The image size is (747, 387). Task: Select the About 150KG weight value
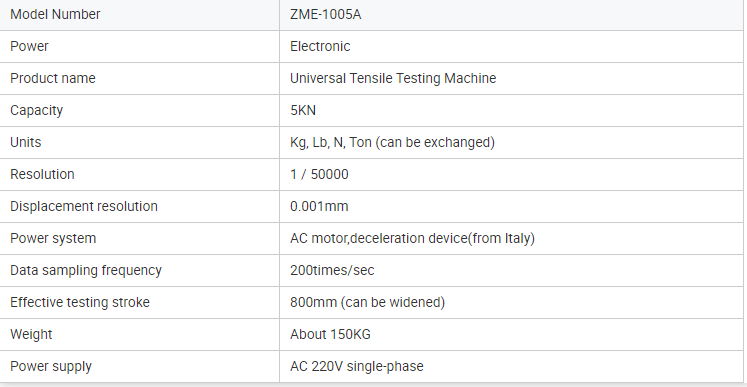click(330, 335)
